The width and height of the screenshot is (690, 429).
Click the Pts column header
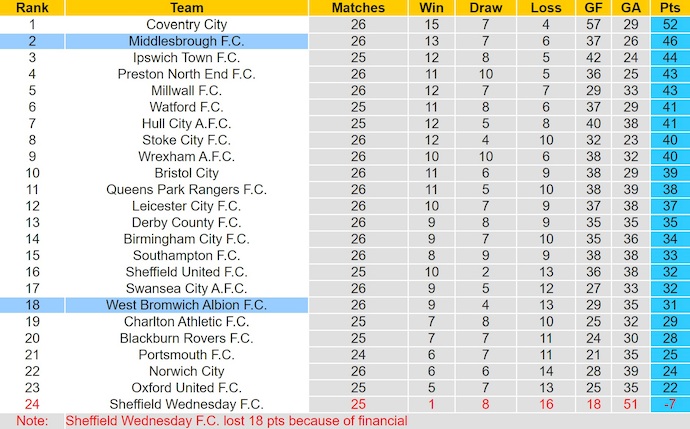(669, 8)
